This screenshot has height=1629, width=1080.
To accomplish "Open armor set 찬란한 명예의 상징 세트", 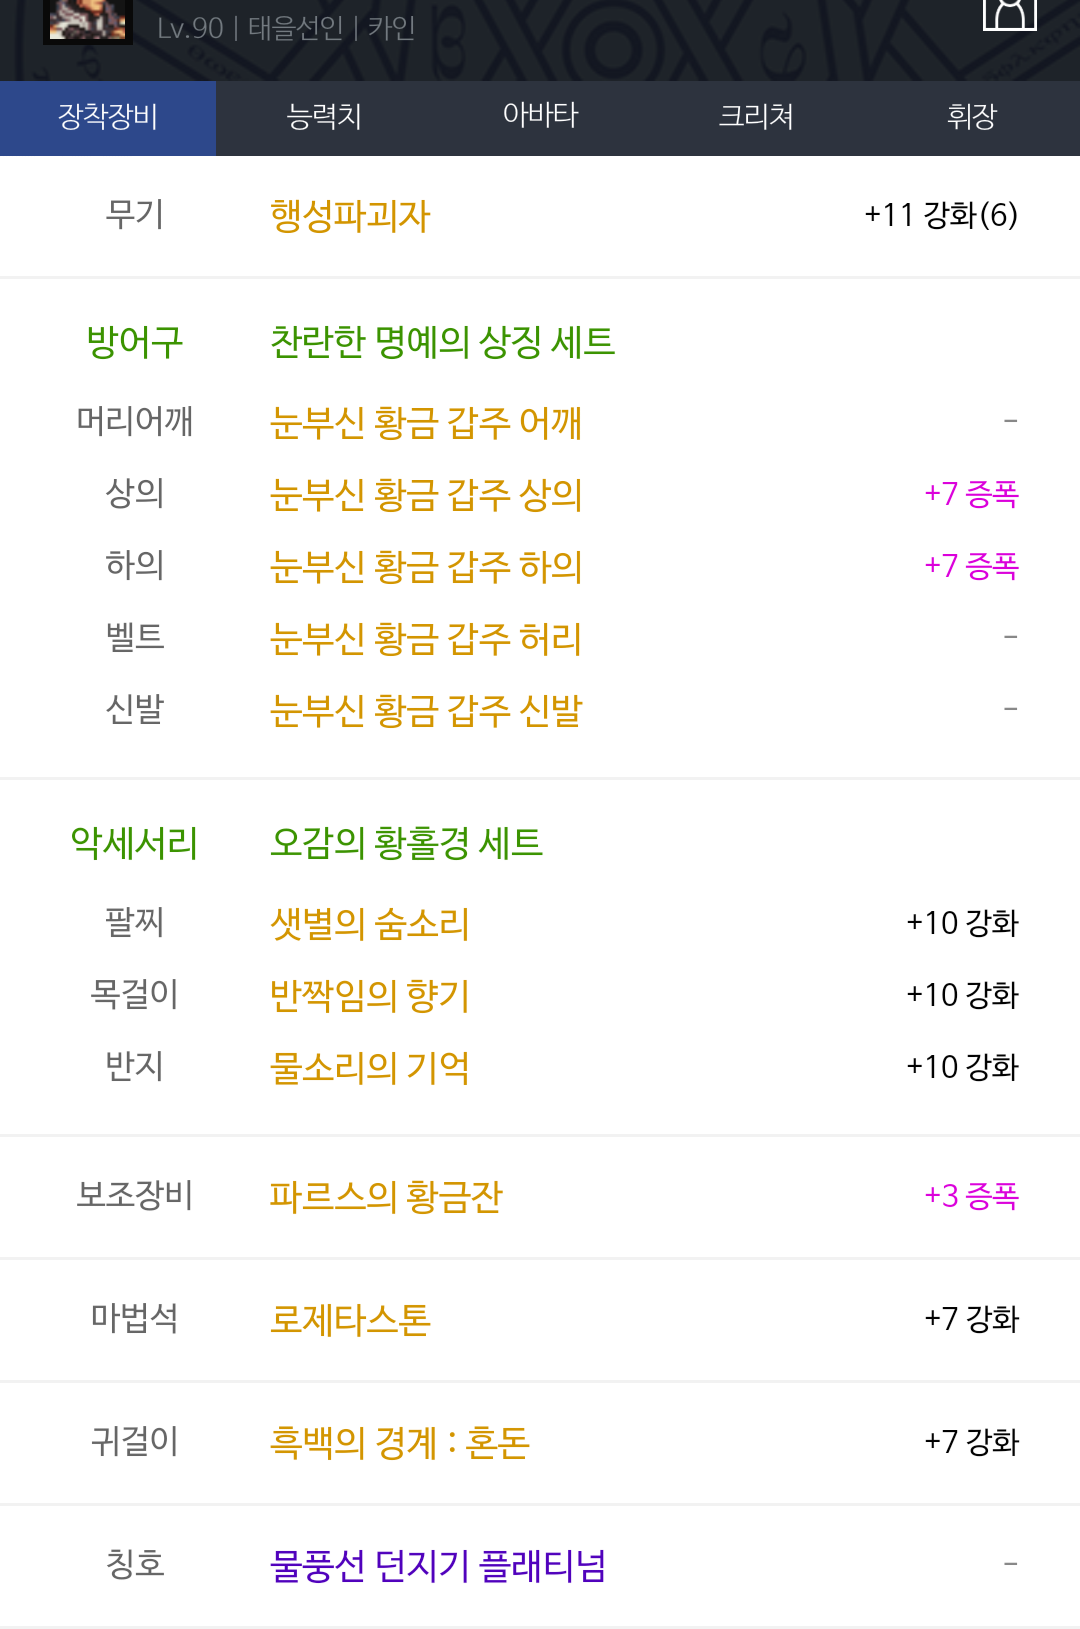I will (x=442, y=342).
